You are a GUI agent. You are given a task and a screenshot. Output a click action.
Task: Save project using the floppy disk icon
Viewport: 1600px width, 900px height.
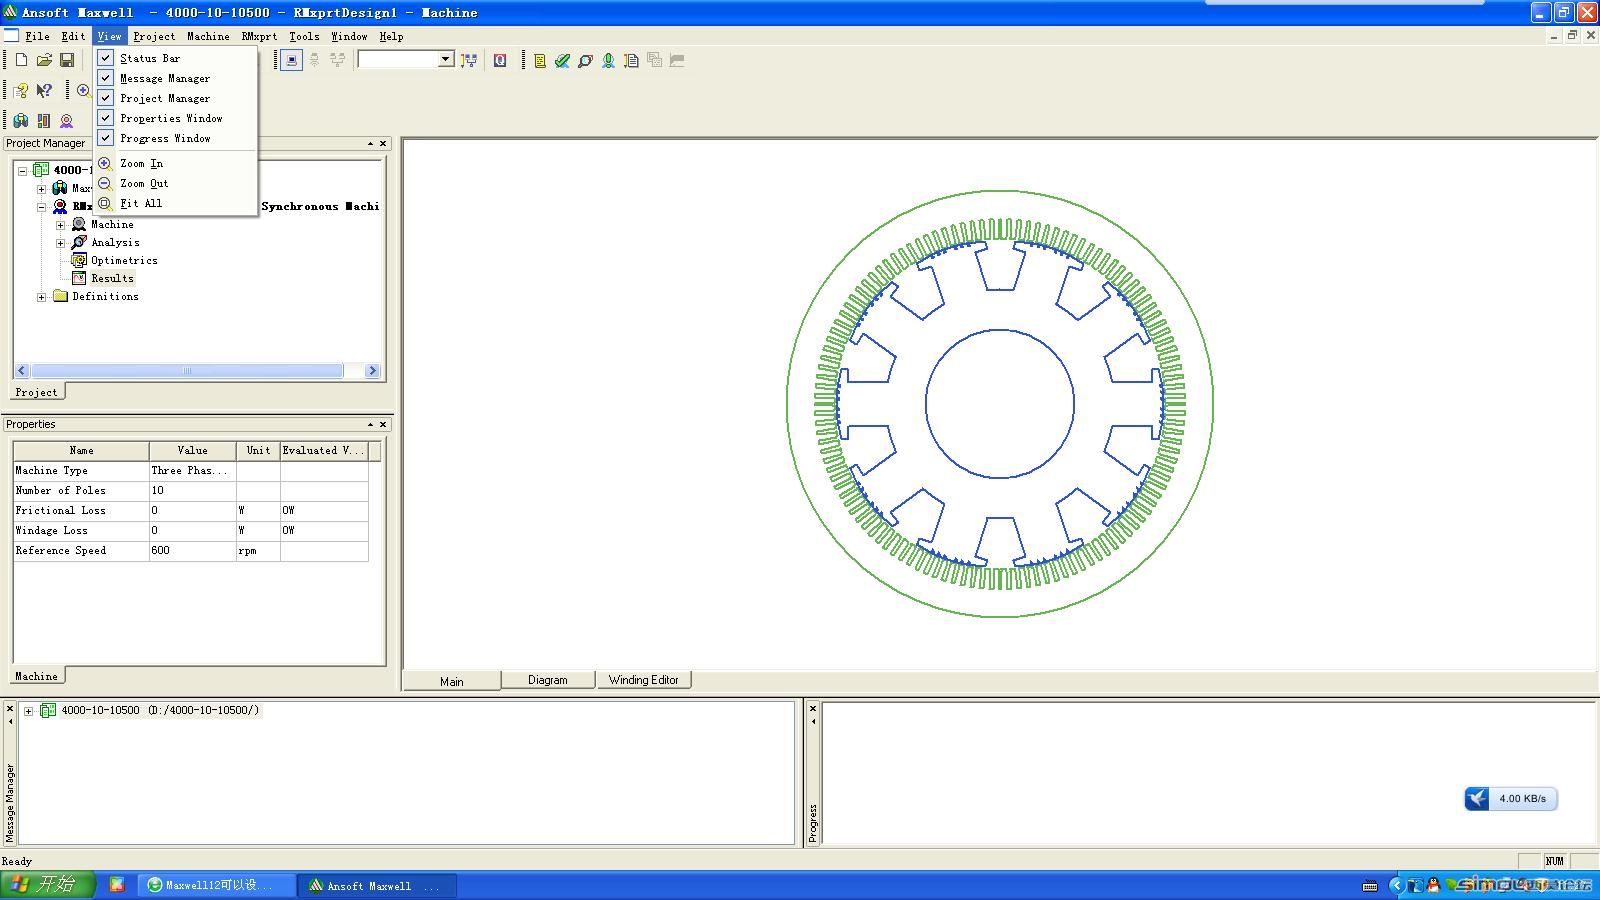tap(67, 60)
